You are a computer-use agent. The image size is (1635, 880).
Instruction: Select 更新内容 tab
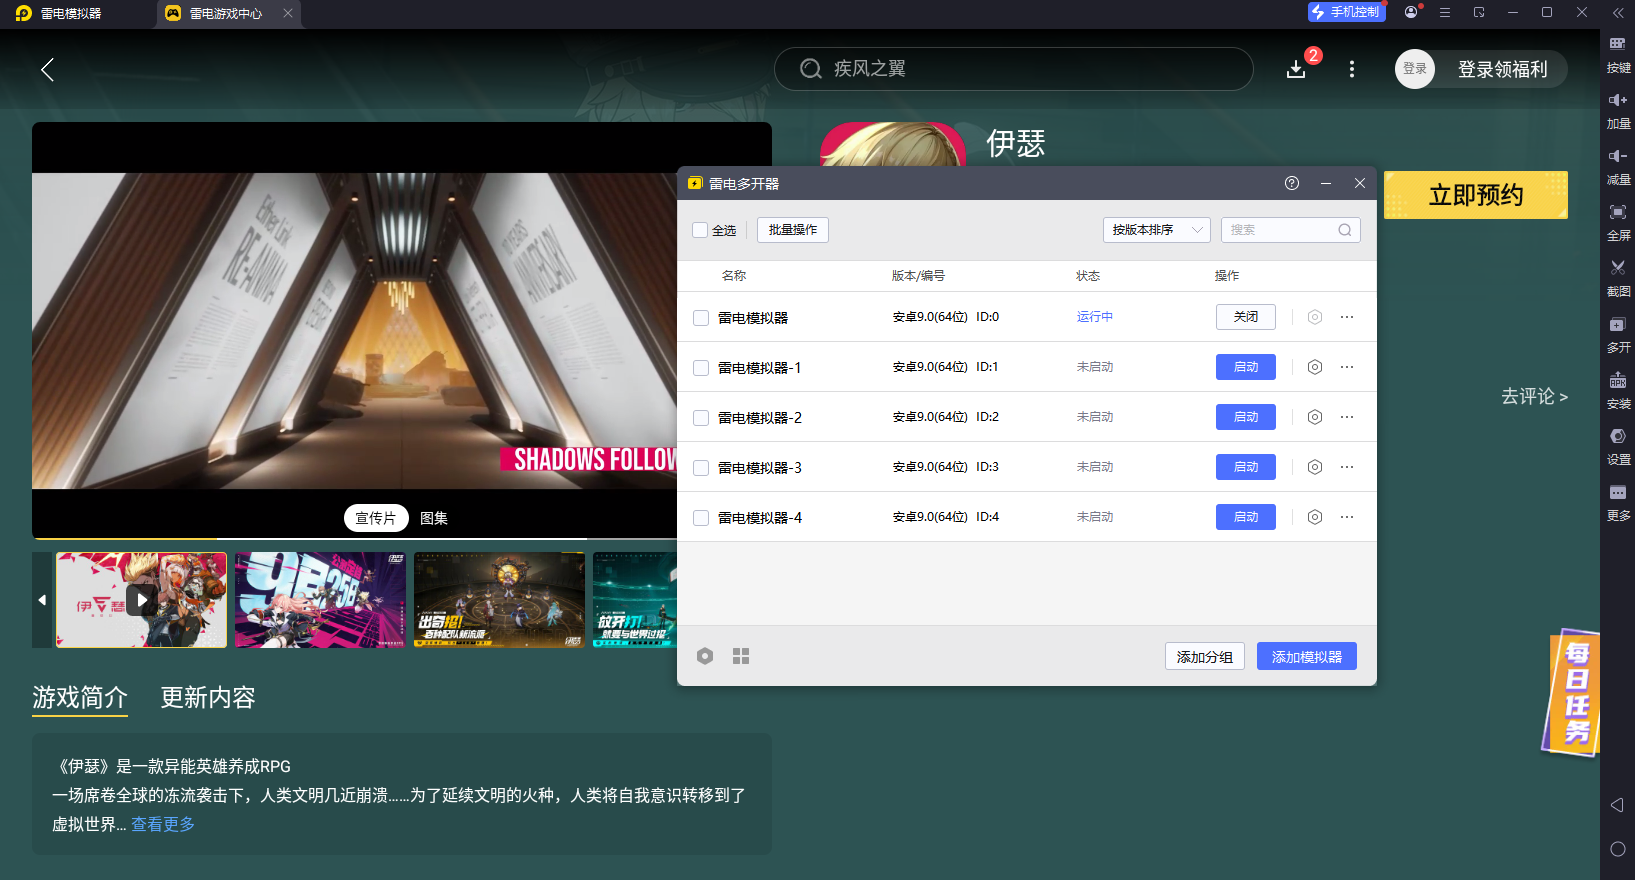[208, 697]
